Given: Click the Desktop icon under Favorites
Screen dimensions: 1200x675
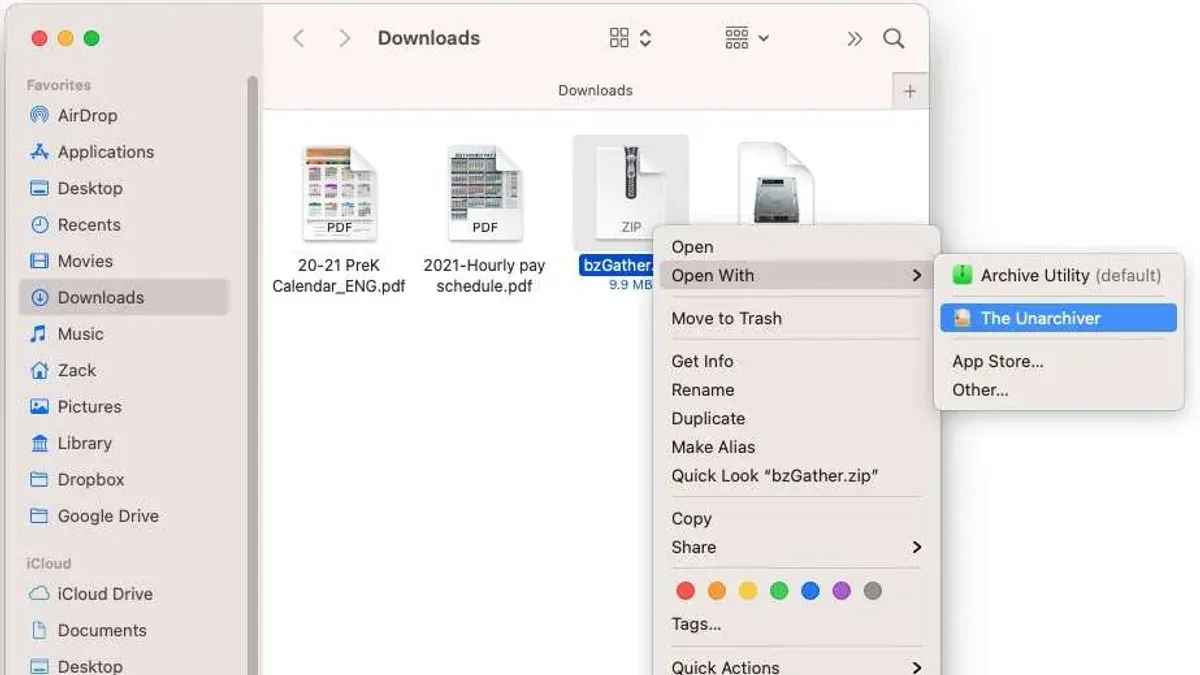Looking at the screenshot, I should click(x=39, y=188).
